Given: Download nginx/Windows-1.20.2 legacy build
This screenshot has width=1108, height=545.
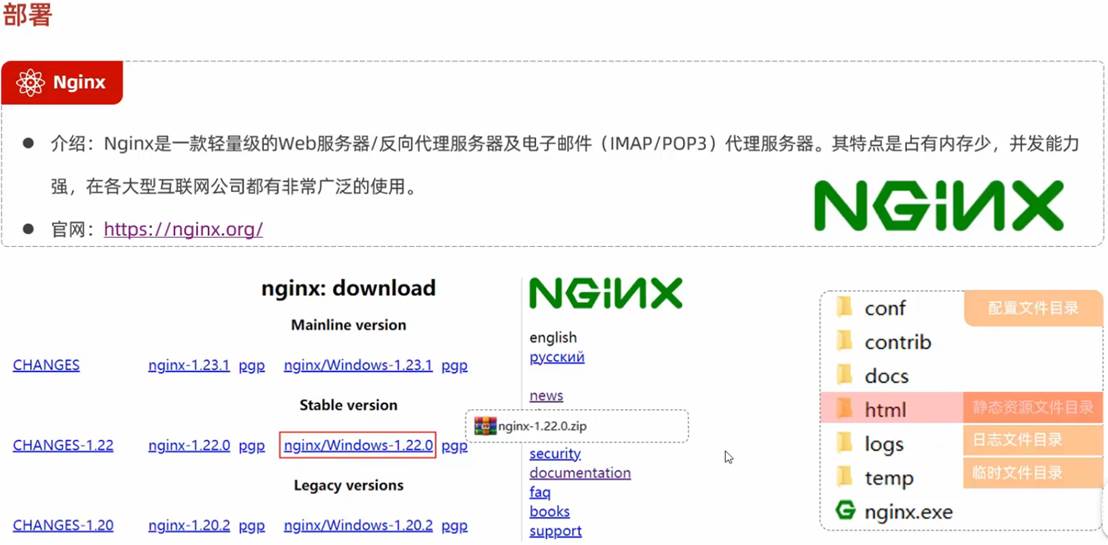Looking at the screenshot, I should 358,525.
